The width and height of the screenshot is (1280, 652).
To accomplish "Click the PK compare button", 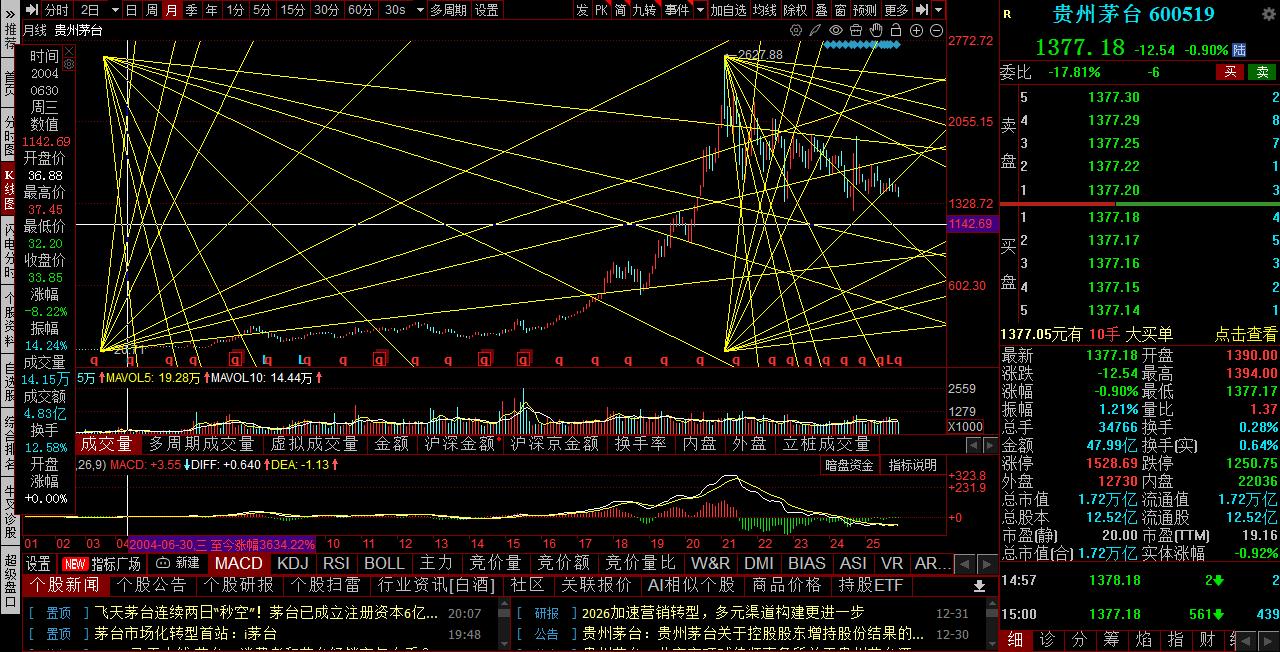I will (x=601, y=10).
